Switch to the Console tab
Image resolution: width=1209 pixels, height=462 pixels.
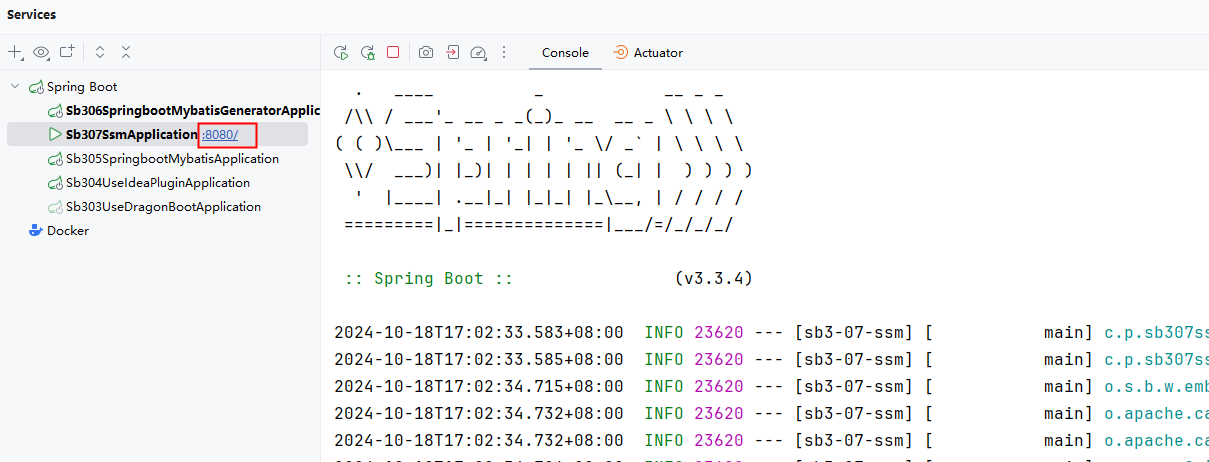pyautogui.click(x=565, y=53)
